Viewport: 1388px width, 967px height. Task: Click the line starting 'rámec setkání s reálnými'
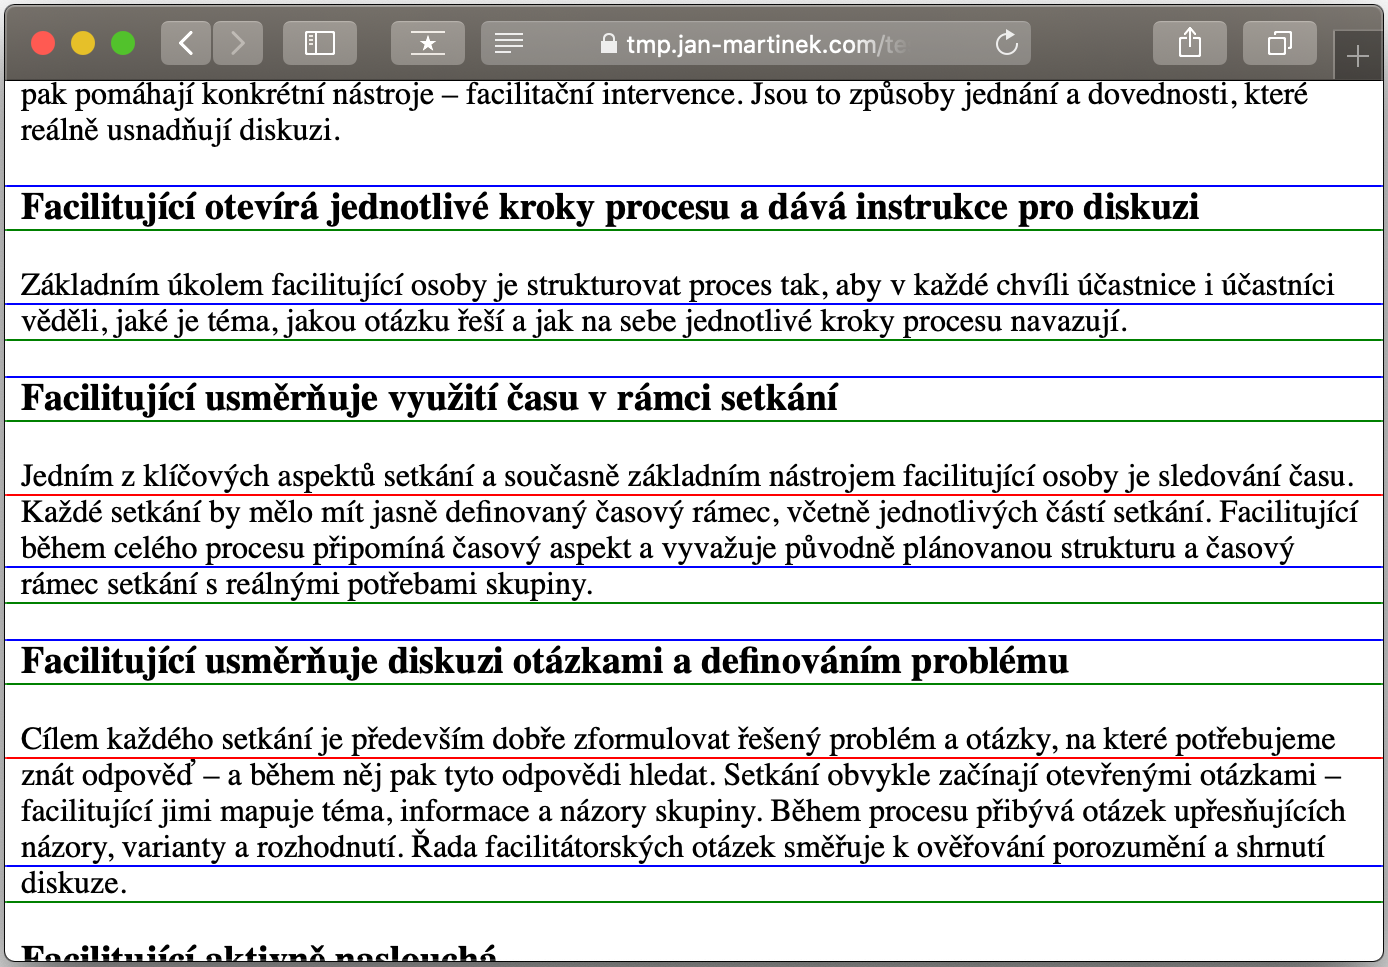(x=307, y=585)
